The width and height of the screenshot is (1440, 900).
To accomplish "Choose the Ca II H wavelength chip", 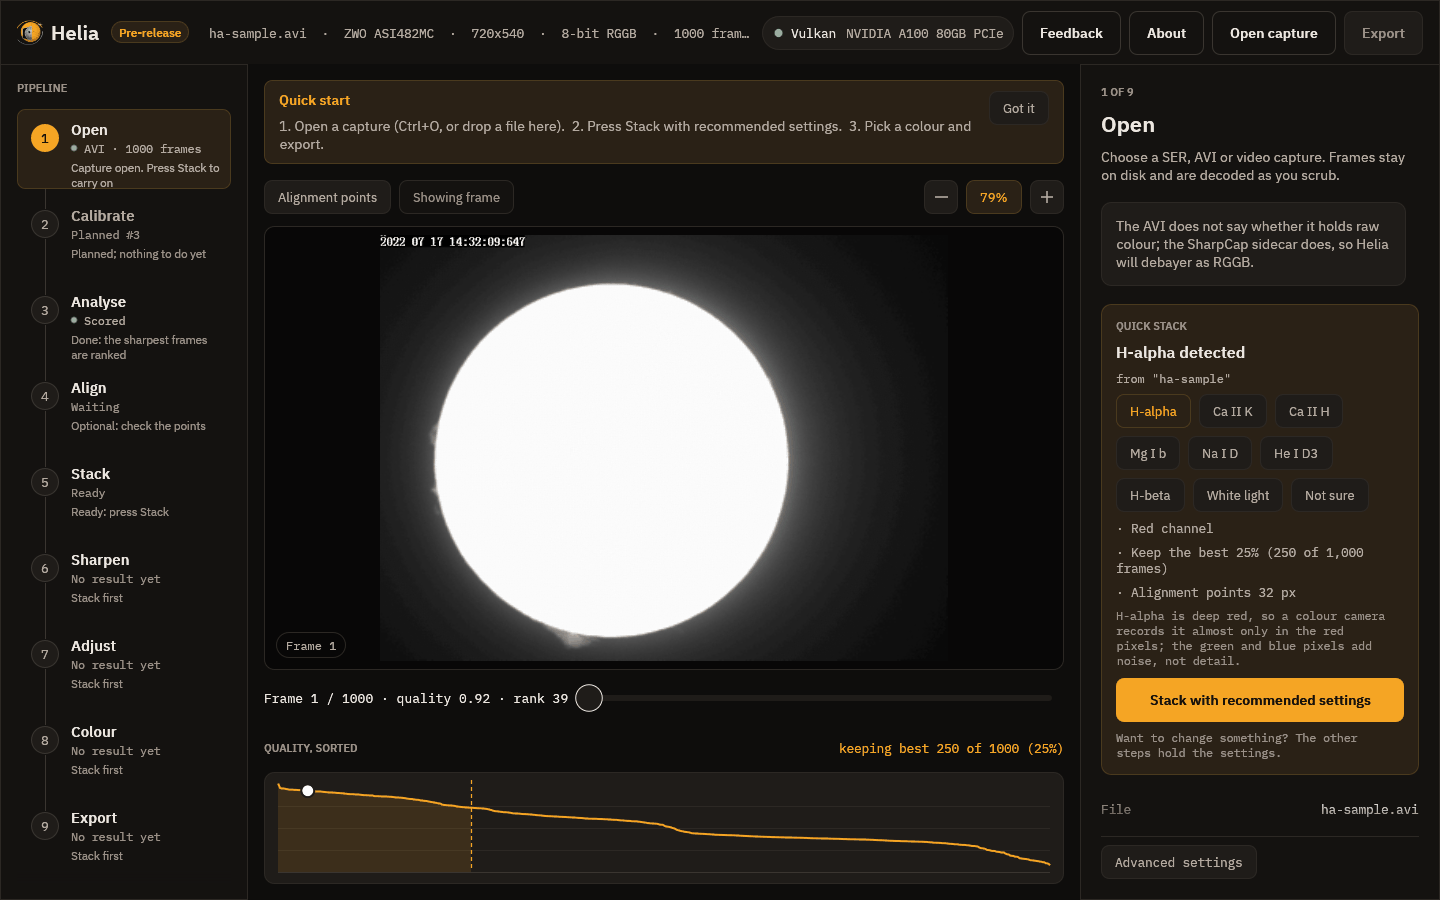I will coord(1309,411).
